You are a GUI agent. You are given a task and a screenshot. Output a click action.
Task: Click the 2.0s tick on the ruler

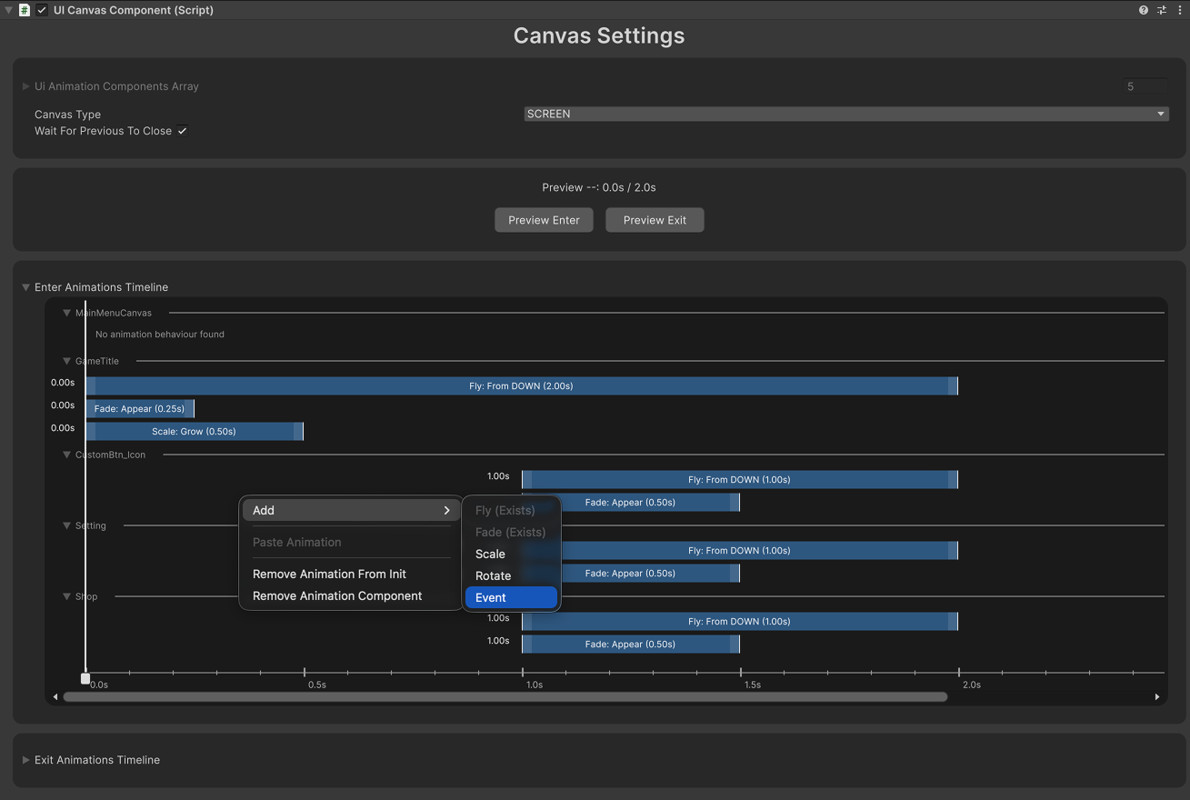[x=959, y=672]
